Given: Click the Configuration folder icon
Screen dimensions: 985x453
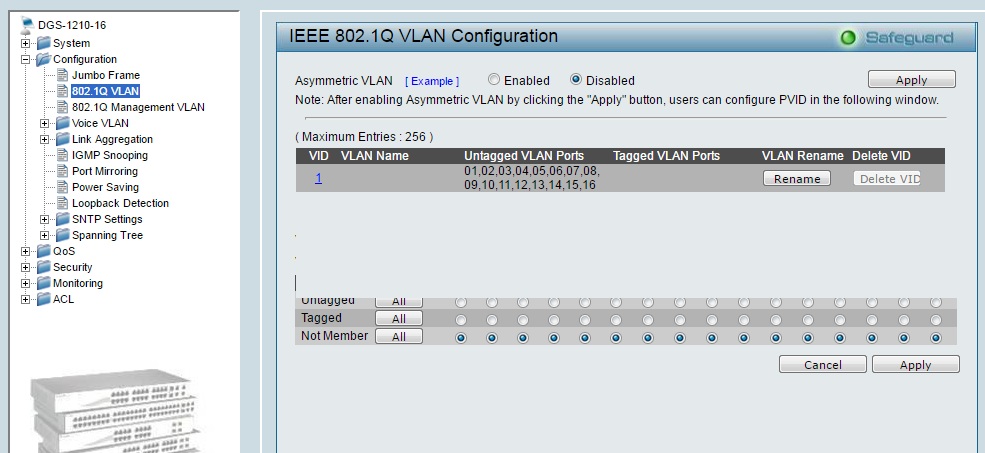Looking at the screenshot, I should (x=43, y=59).
